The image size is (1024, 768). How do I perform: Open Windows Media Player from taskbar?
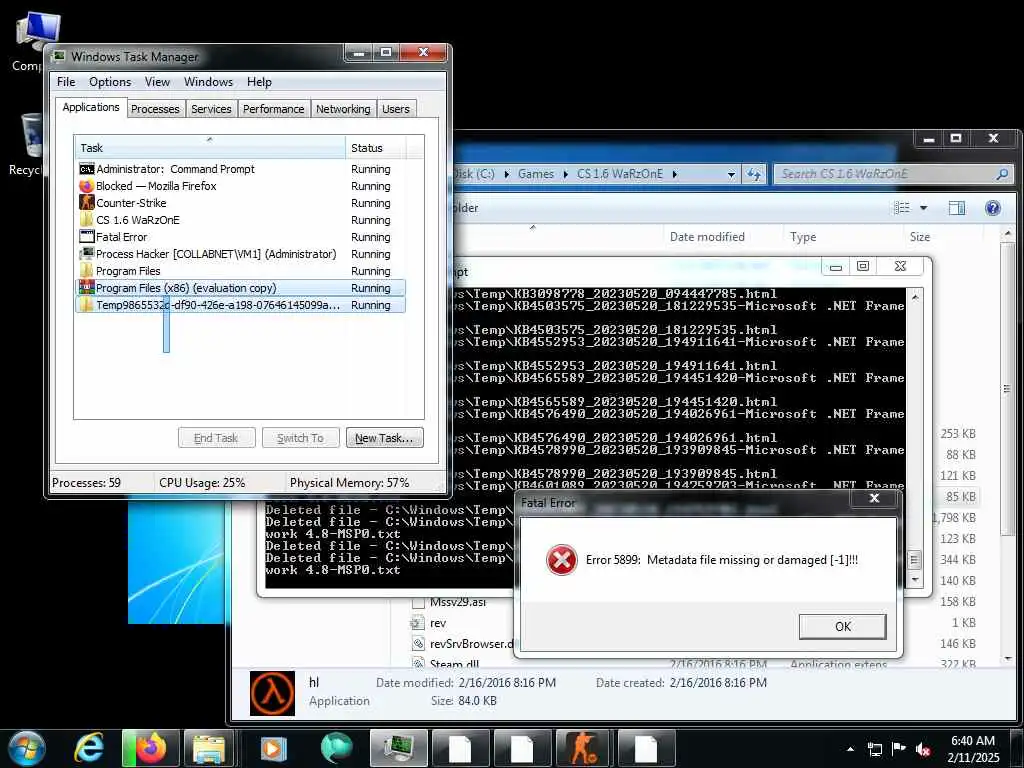click(x=274, y=748)
